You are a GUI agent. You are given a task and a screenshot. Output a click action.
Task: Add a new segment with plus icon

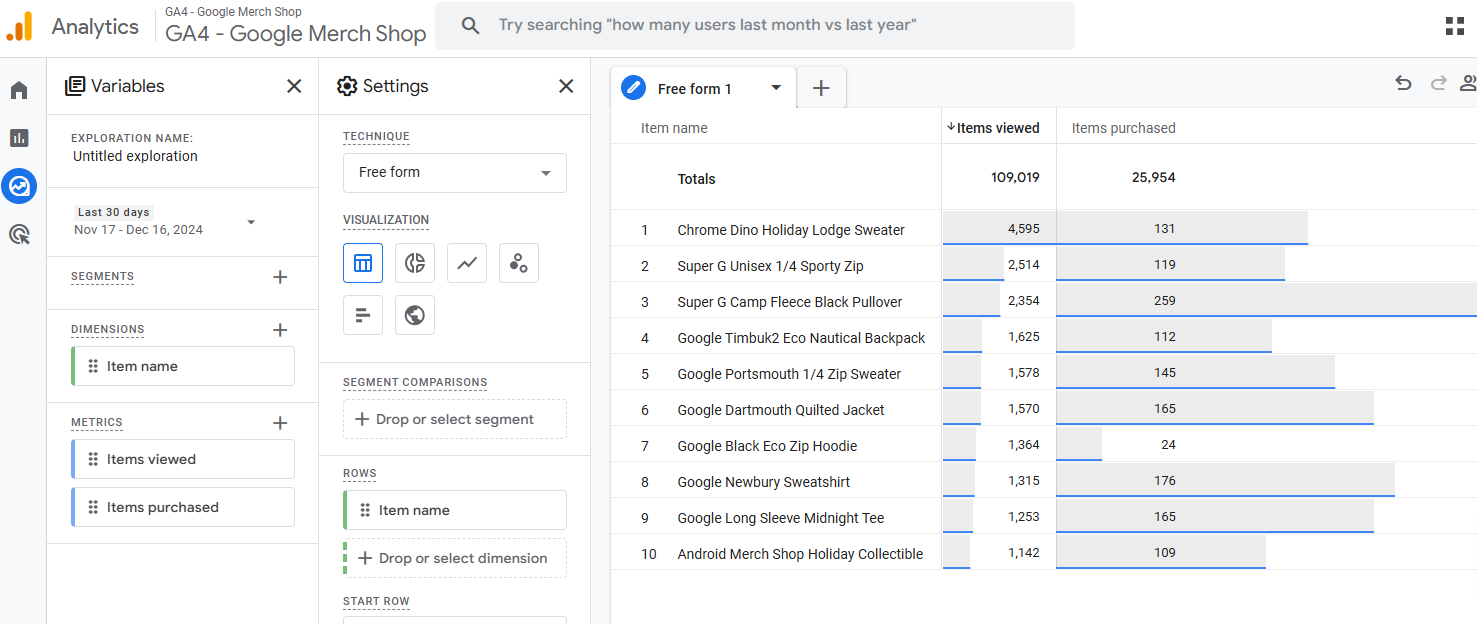click(x=280, y=277)
